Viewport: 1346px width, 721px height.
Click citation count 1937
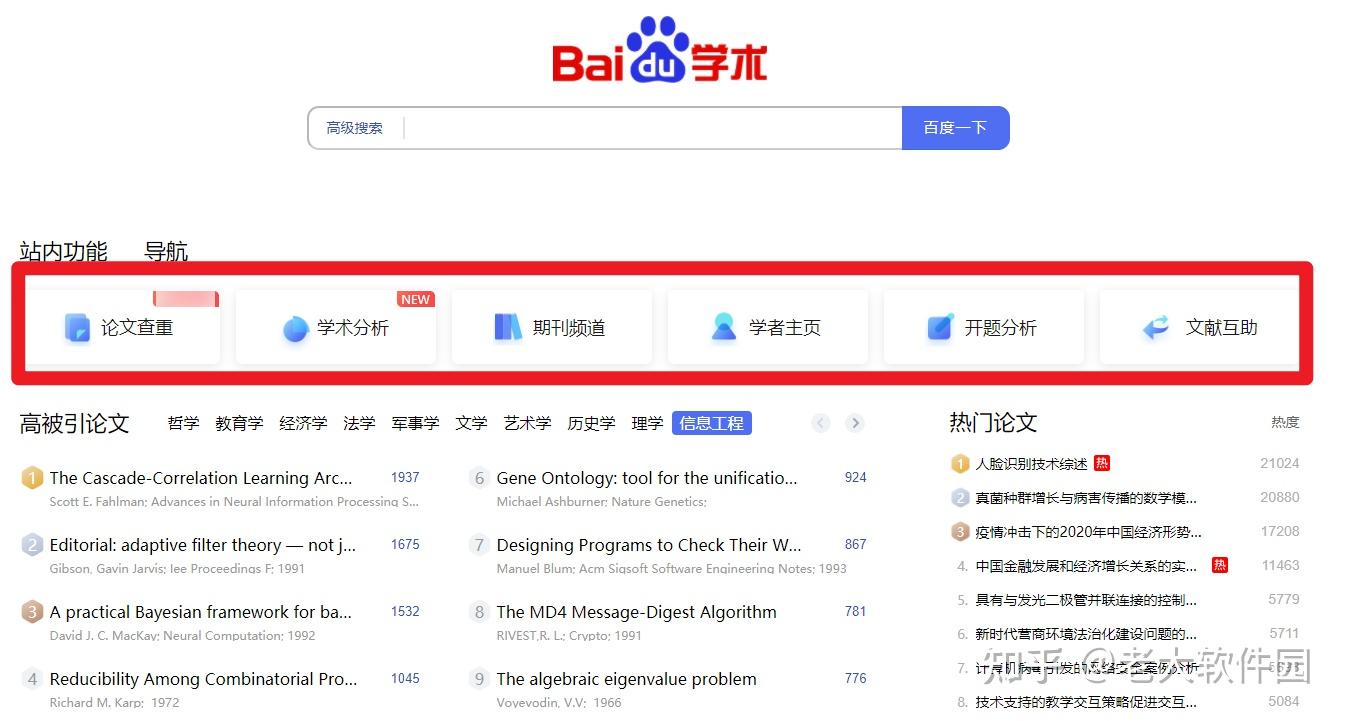point(405,477)
